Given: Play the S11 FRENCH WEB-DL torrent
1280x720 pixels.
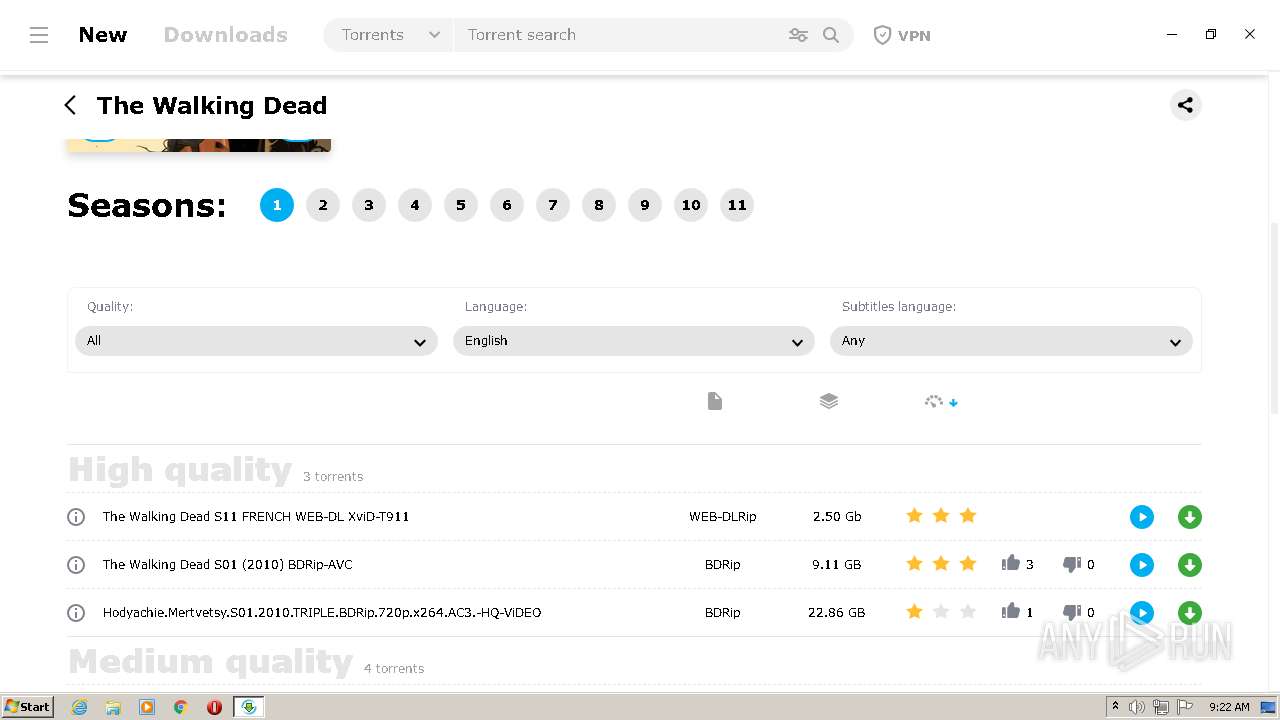Looking at the screenshot, I should (x=1141, y=517).
